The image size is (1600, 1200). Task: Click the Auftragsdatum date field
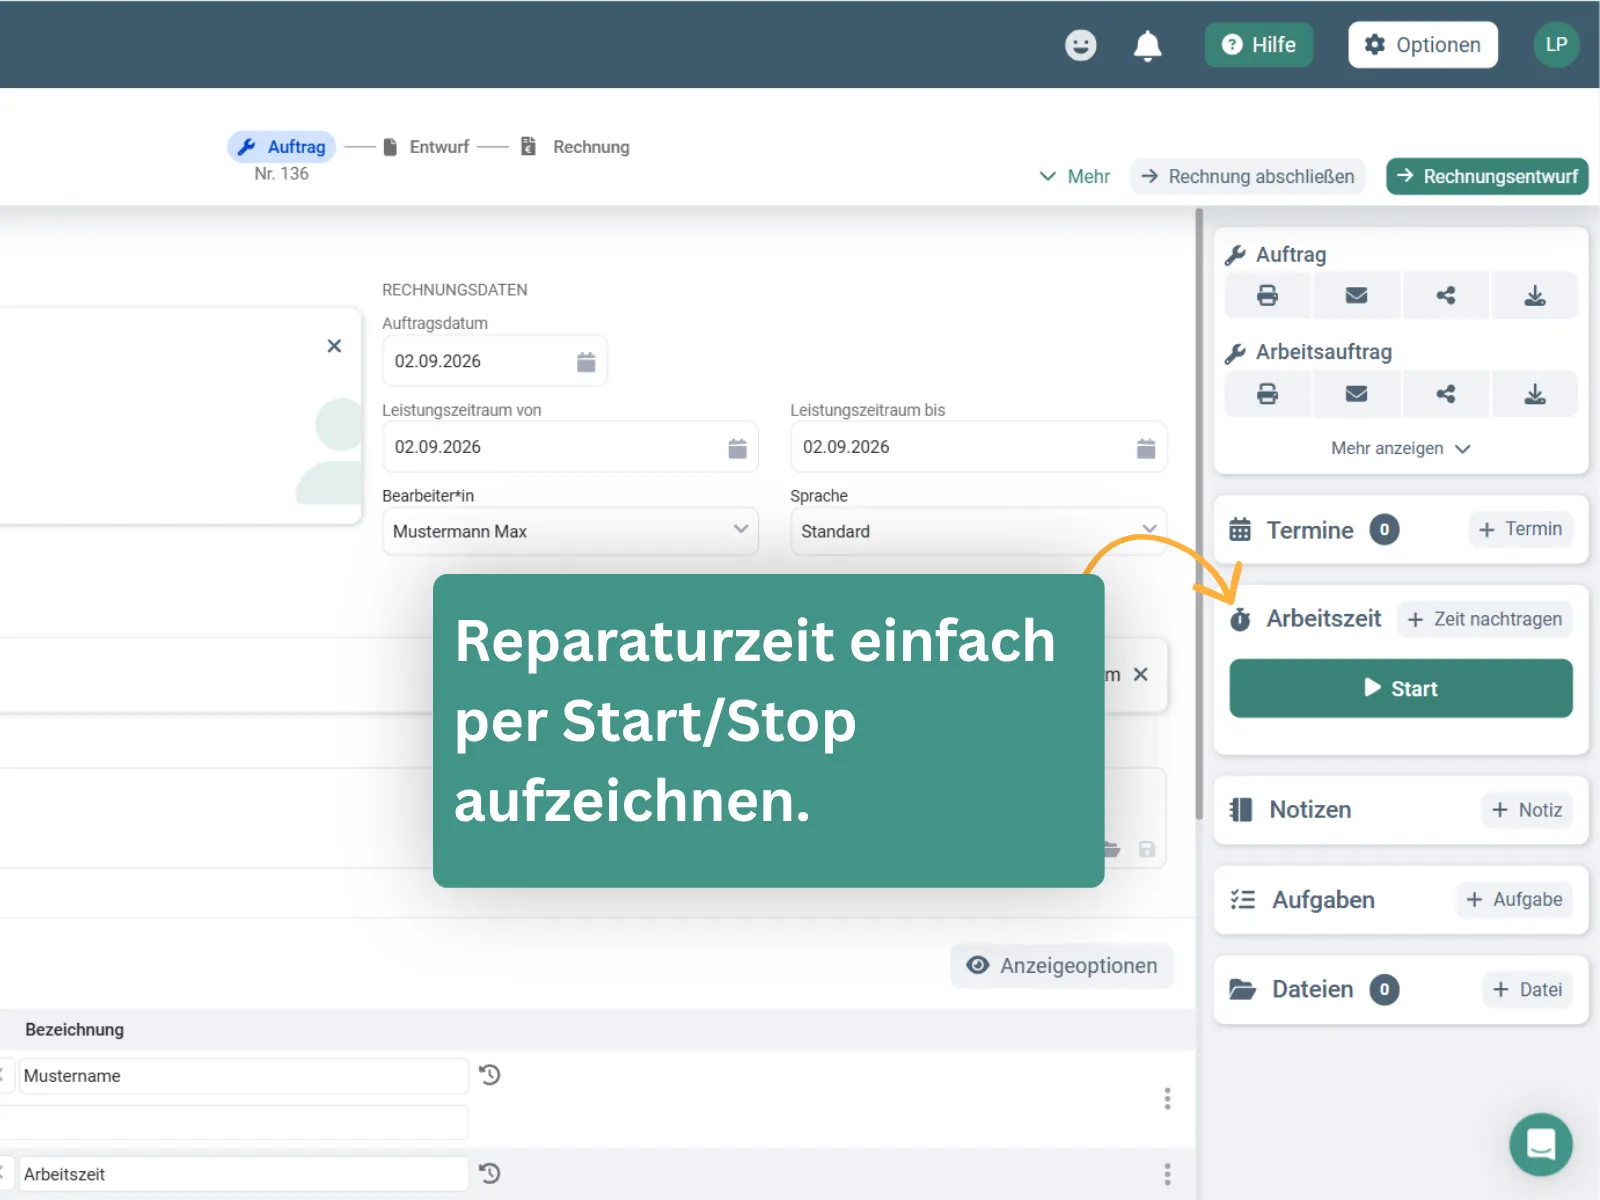click(x=494, y=361)
